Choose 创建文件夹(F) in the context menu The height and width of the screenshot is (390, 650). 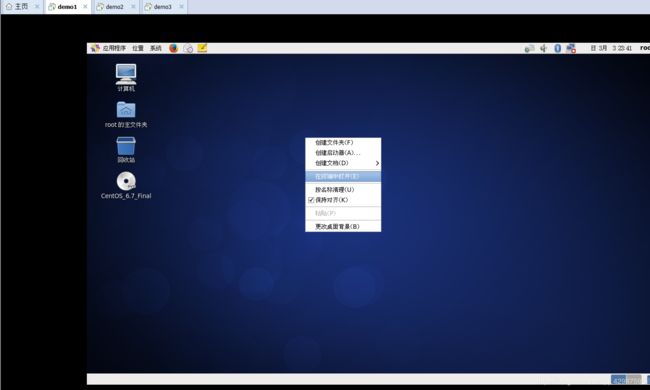[x=343, y=142]
